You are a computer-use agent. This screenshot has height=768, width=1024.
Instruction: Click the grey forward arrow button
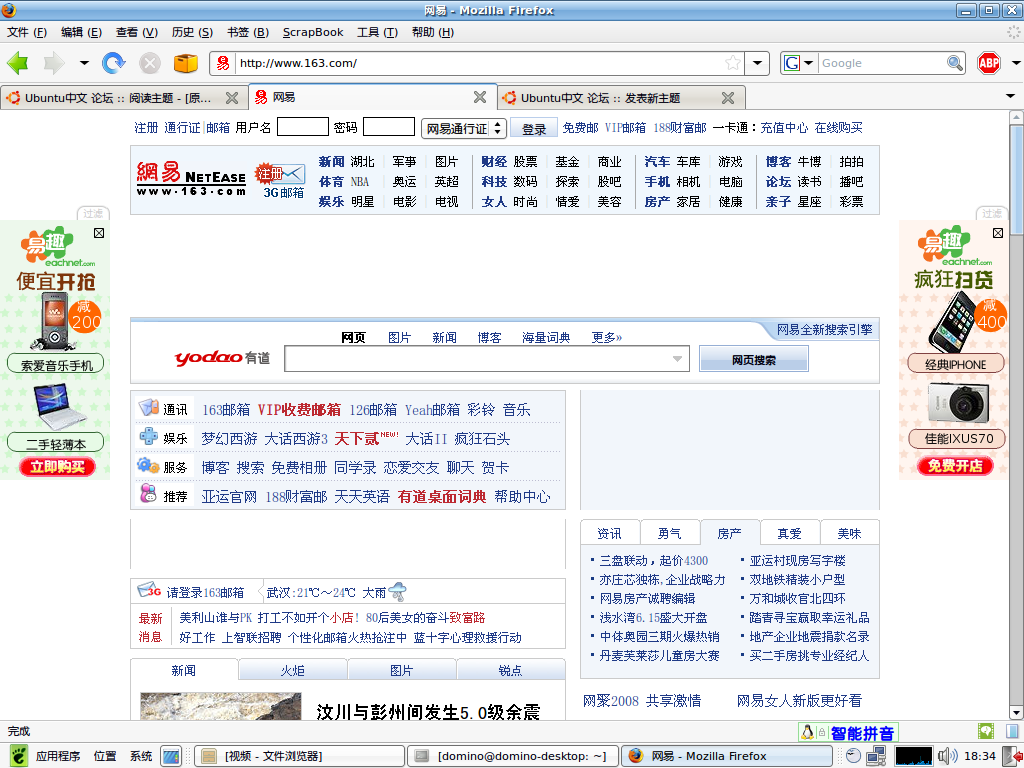pos(54,63)
